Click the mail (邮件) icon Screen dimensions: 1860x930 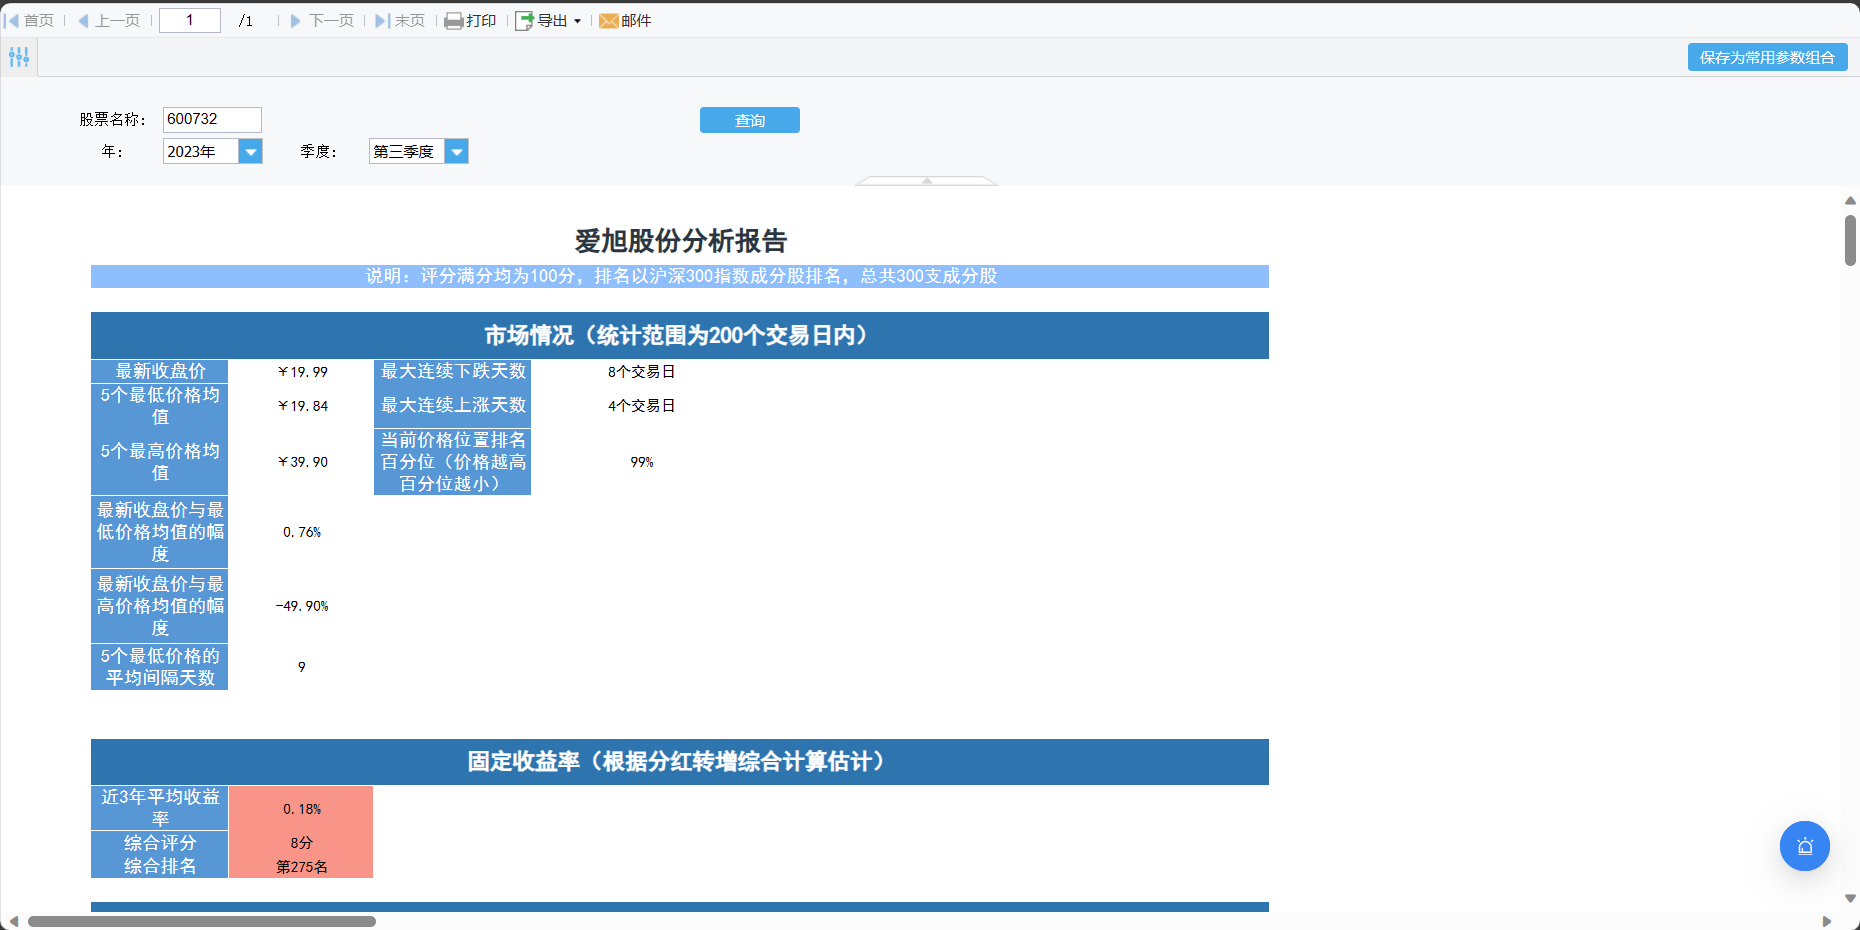pos(608,21)
